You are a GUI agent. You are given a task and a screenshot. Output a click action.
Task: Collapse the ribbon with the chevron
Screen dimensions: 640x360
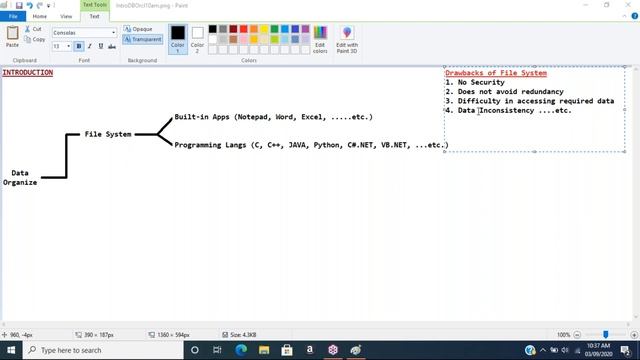tap(624, 16)
